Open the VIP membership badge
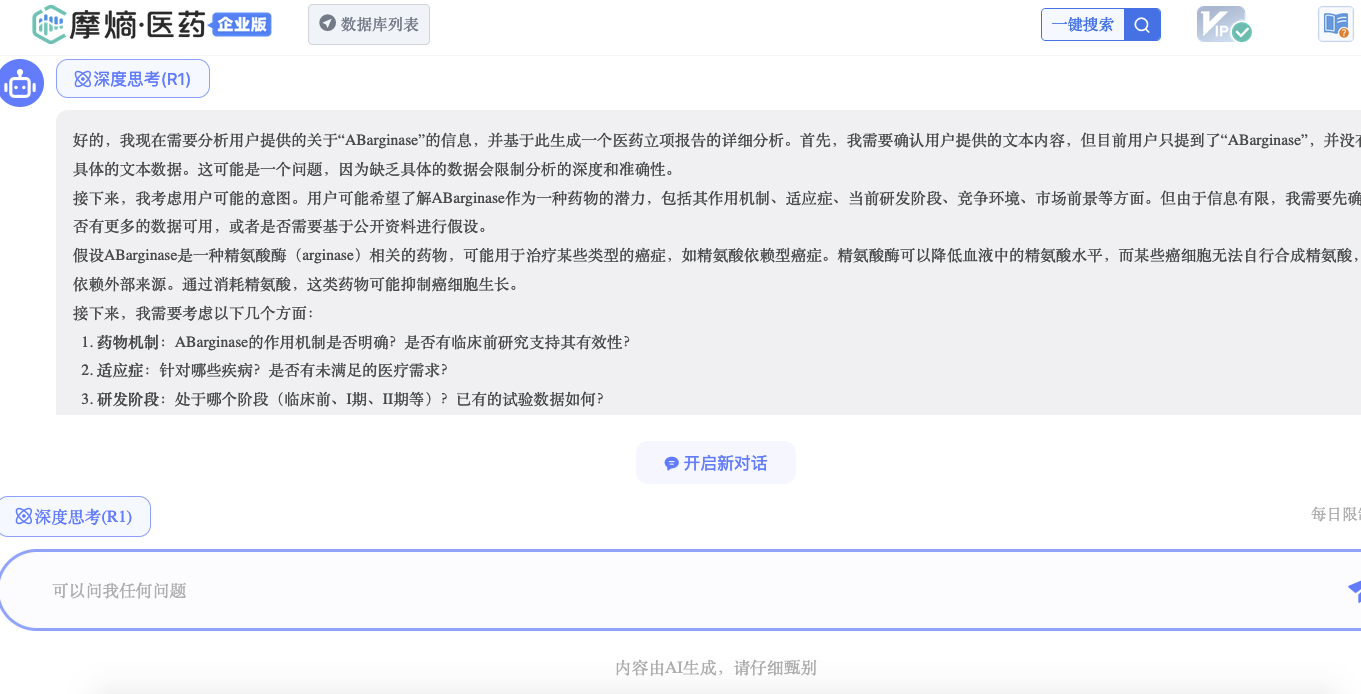Viewport: 1361px width, 694px height. click(x=1224, y=24)
